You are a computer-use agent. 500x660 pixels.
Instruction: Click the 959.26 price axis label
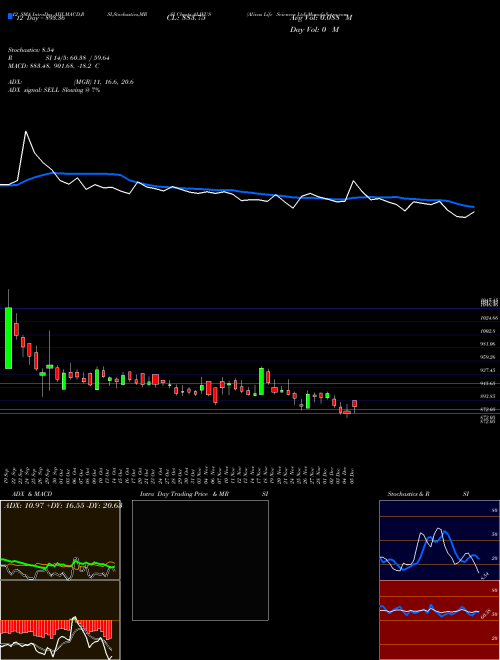[490, 357]
